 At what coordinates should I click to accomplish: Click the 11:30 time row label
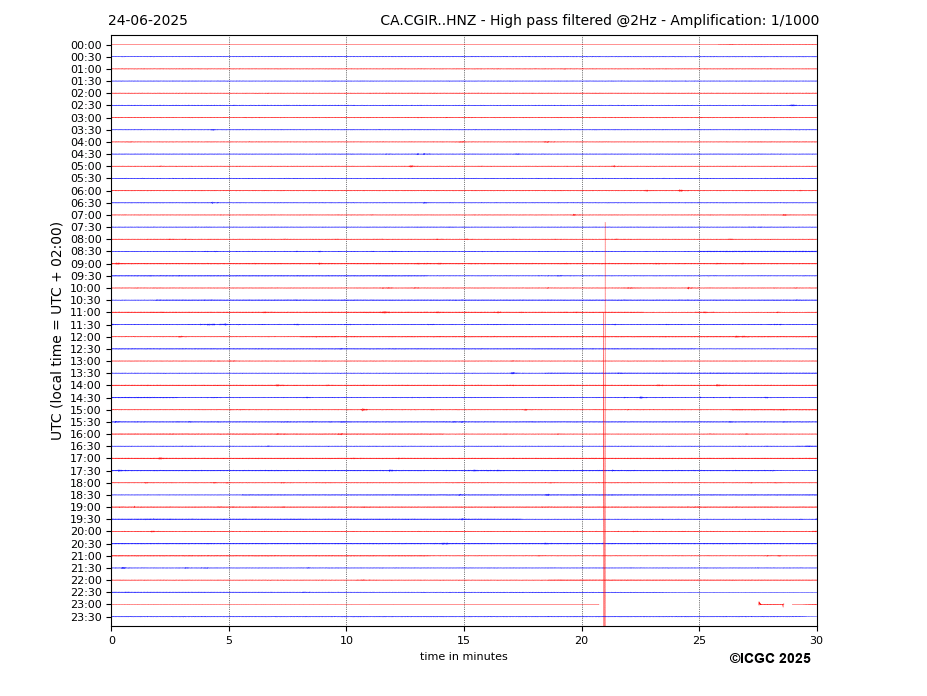[x=86, y=325]
